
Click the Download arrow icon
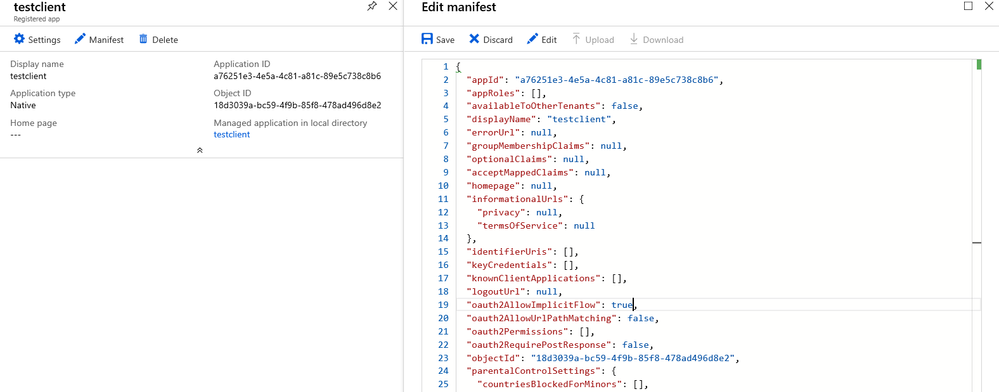point(634,39)
